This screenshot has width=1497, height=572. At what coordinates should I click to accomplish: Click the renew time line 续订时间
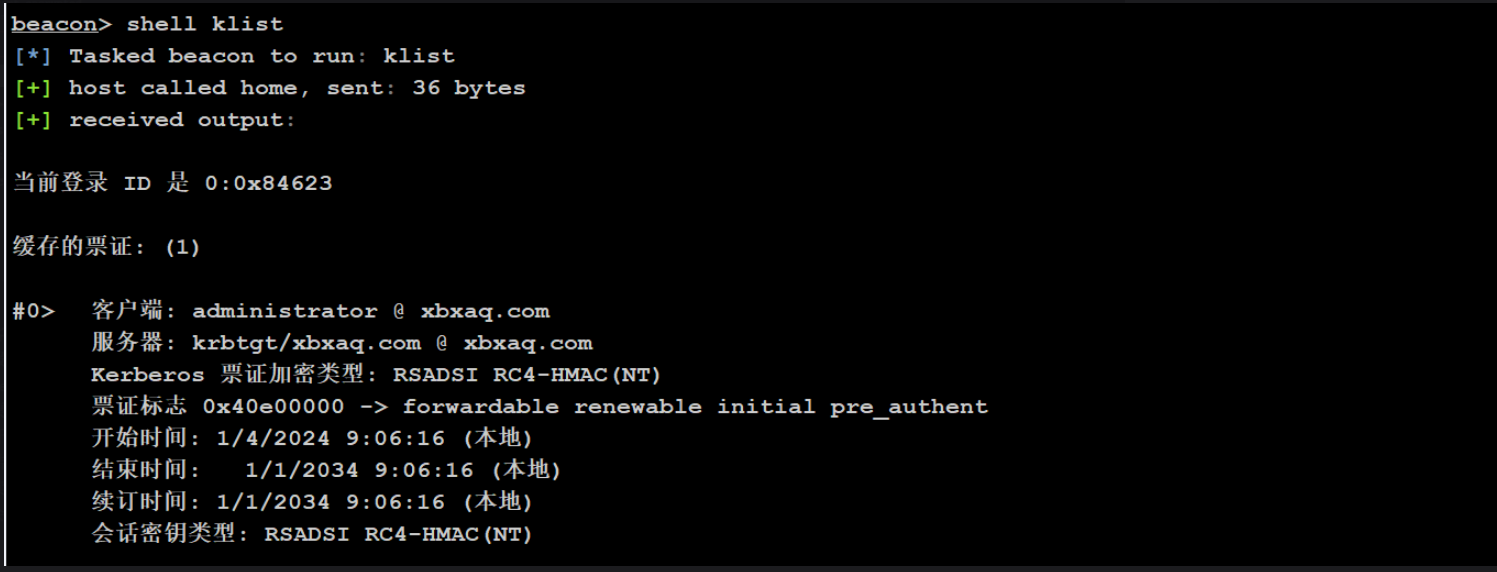(x=312, y=502)
